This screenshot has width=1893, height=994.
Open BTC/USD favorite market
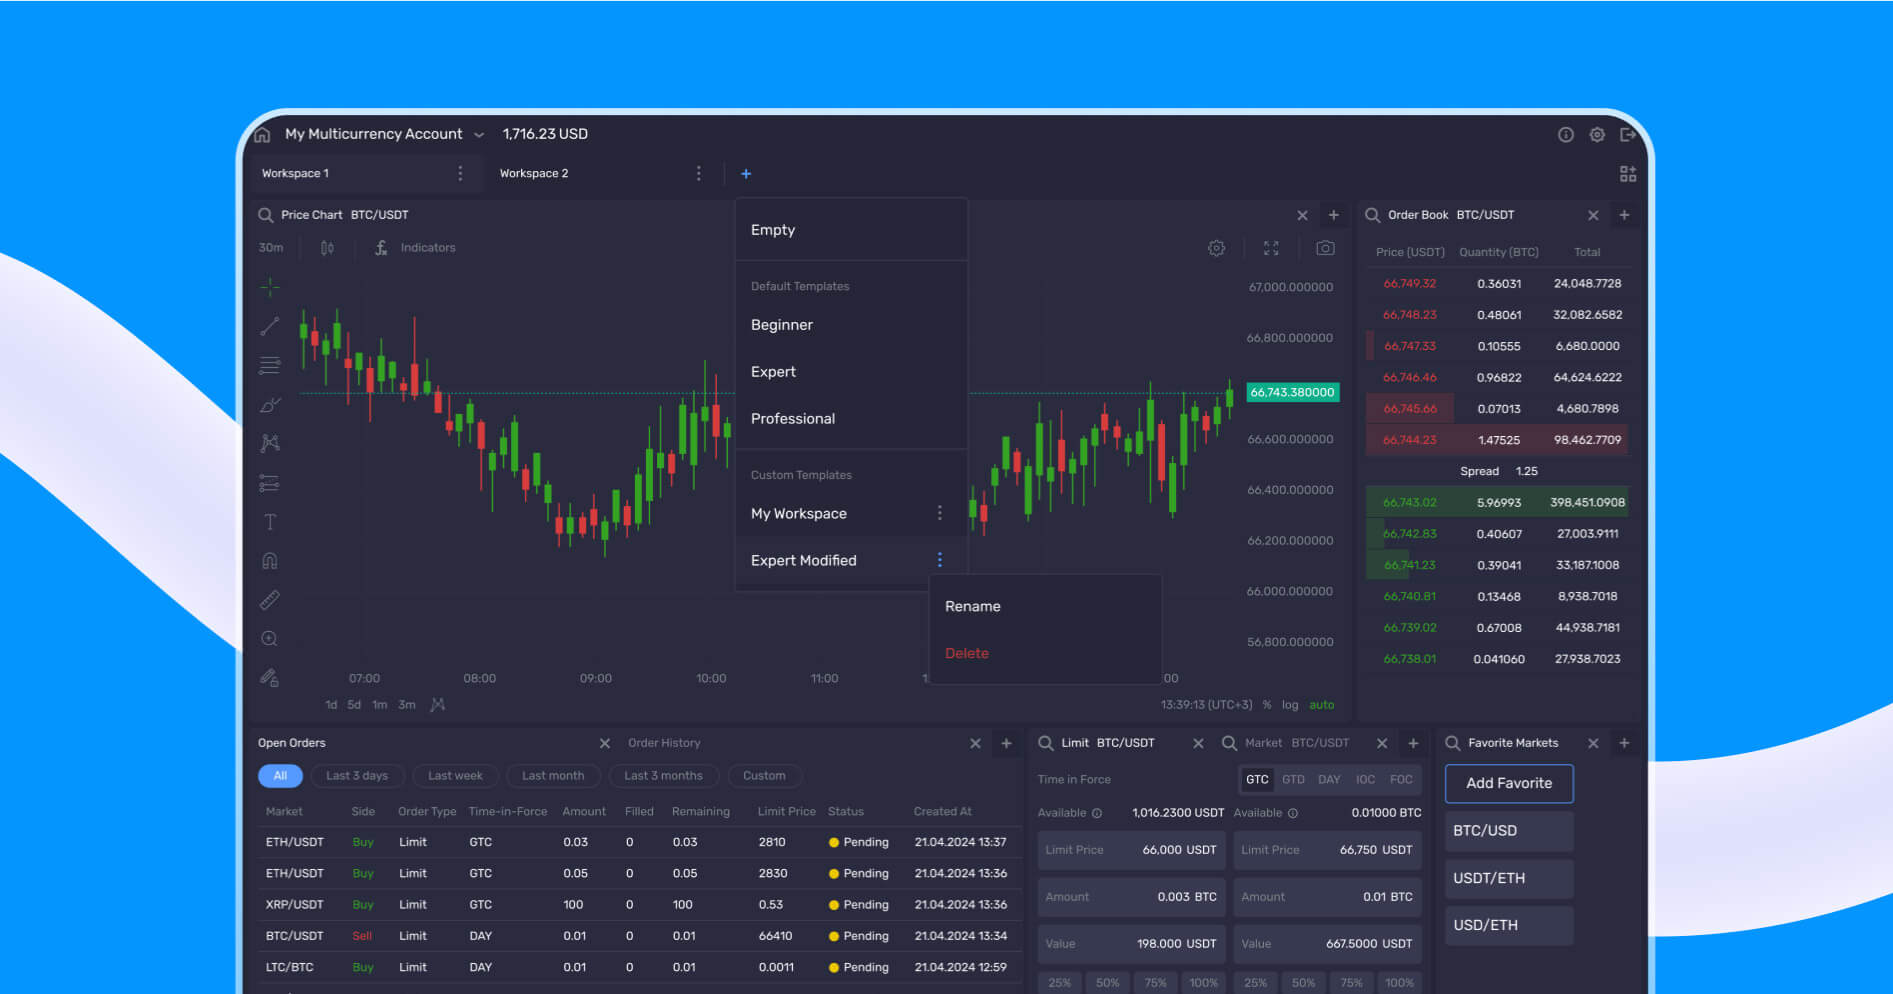tap(1509, 831)
